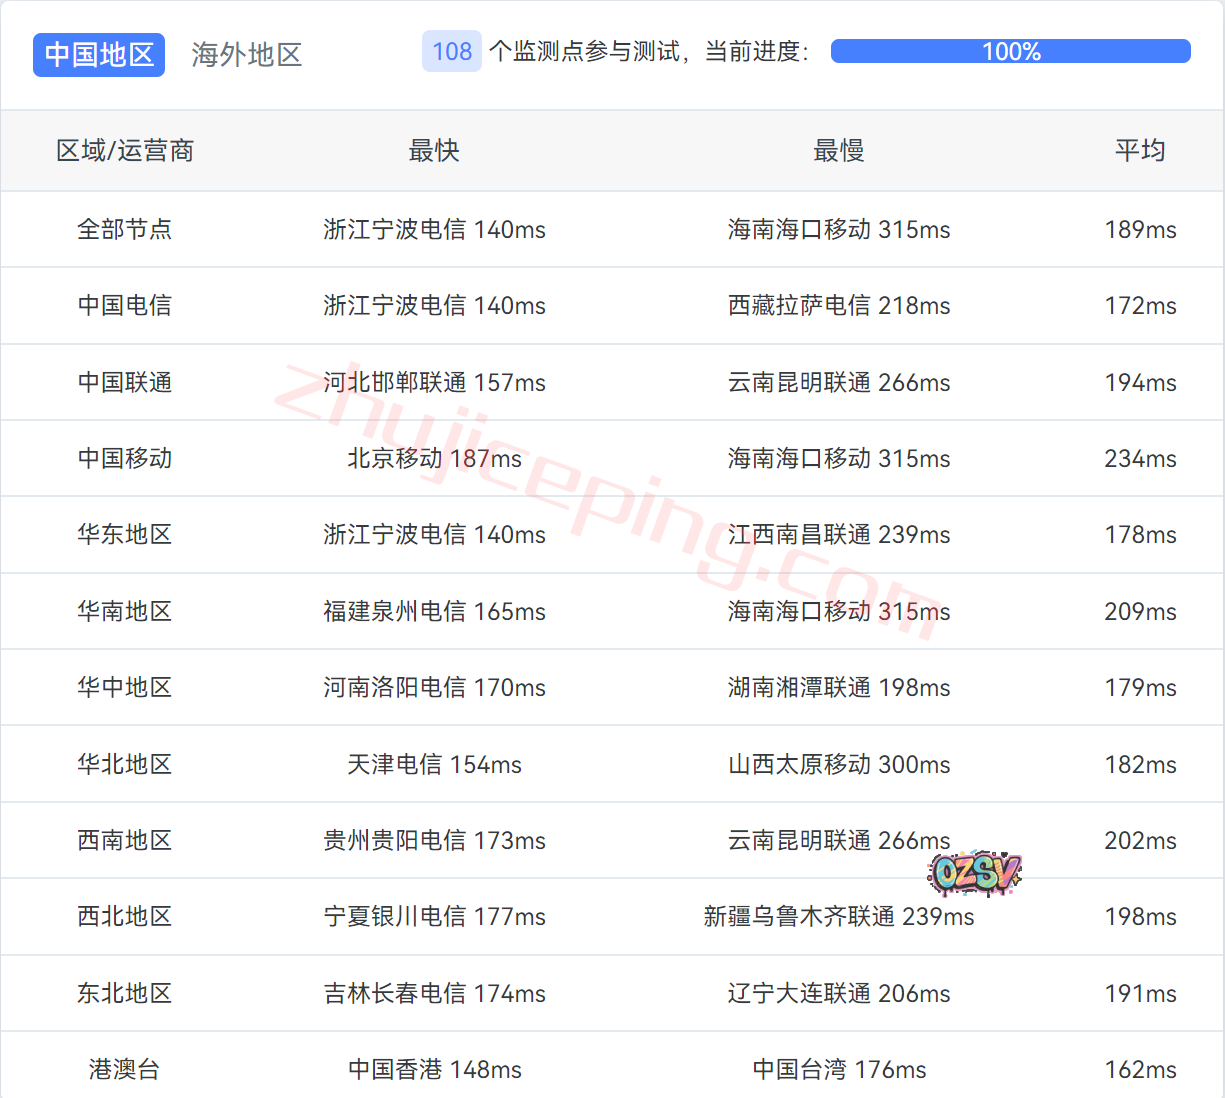Click the 湖南湘潭联通 198ms cell
Screen dimensions: 1225x1098
[x=838, y=687]
